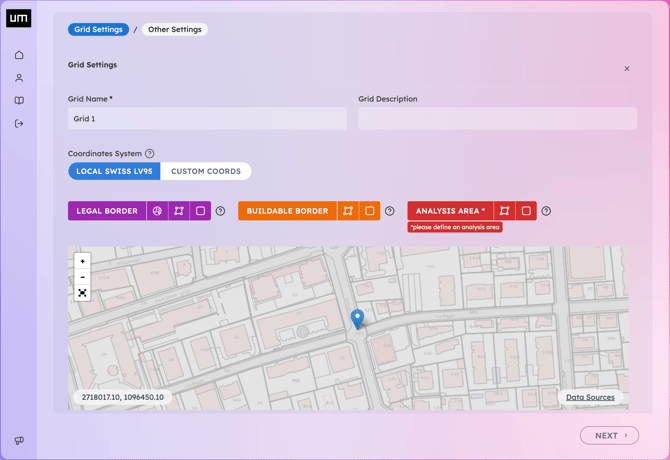Image resolution: width=670 pixels, height=460 pixels.
Task: Open the Data Sources link
Action: point(590,397)
